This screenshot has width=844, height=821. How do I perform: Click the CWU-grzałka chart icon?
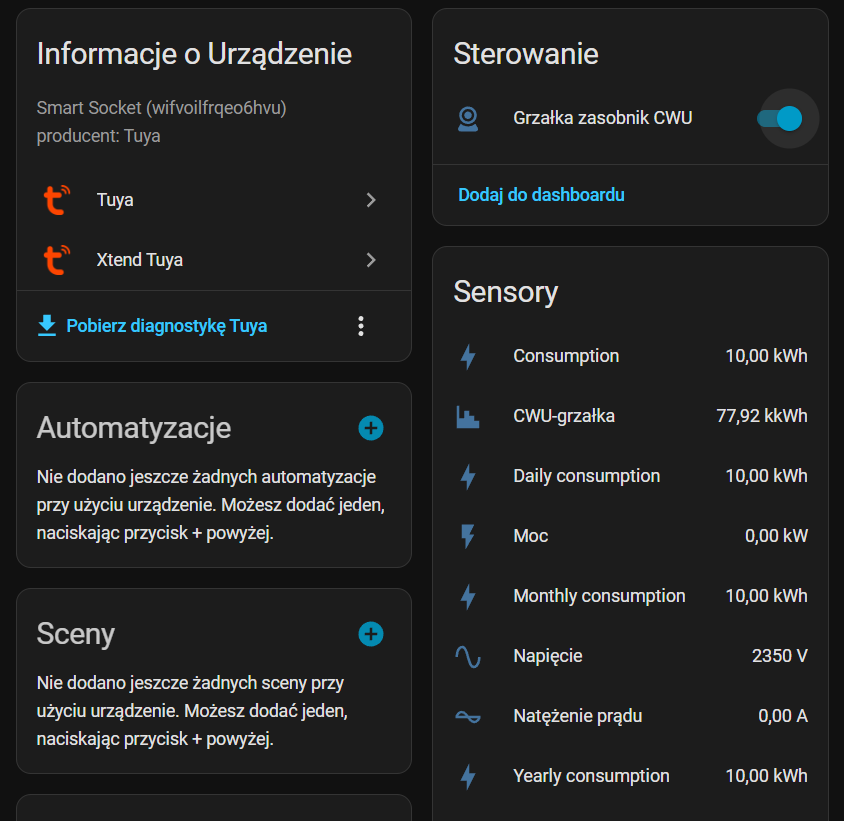468,416
